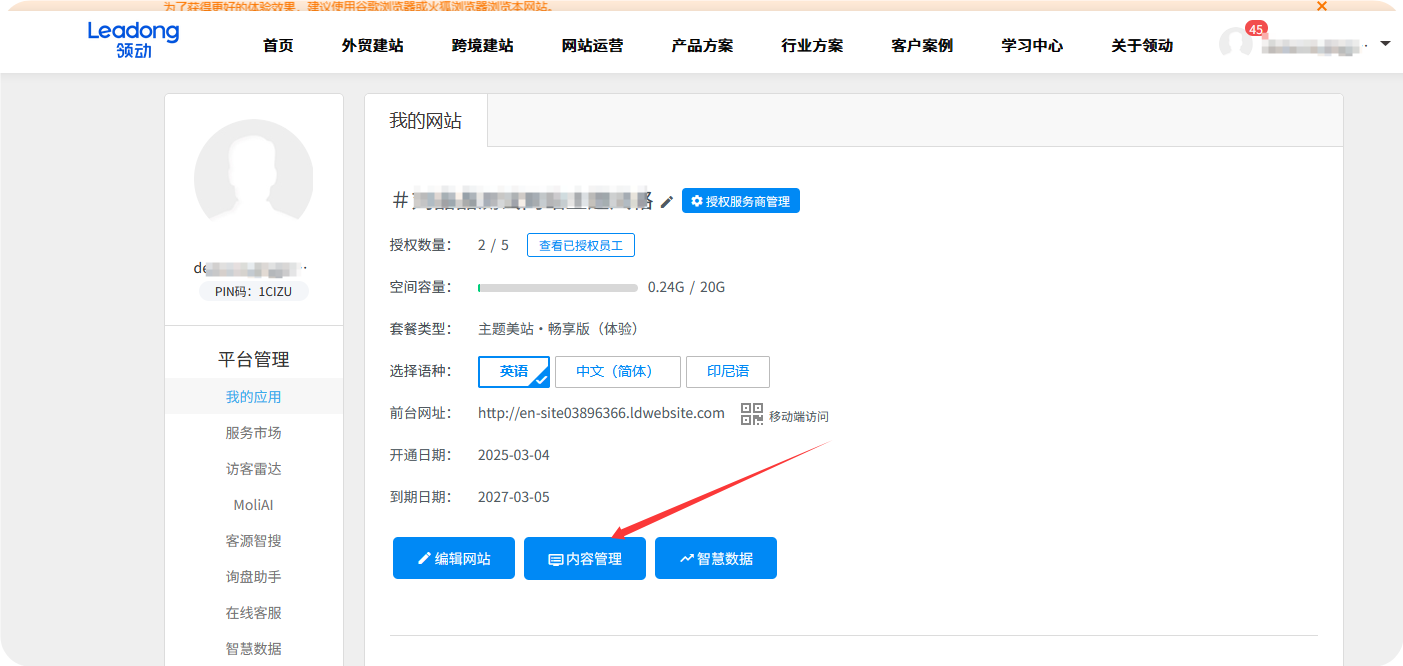
Task: Click the 2025-03-04 activation date
Action: (x=514, y=455)
